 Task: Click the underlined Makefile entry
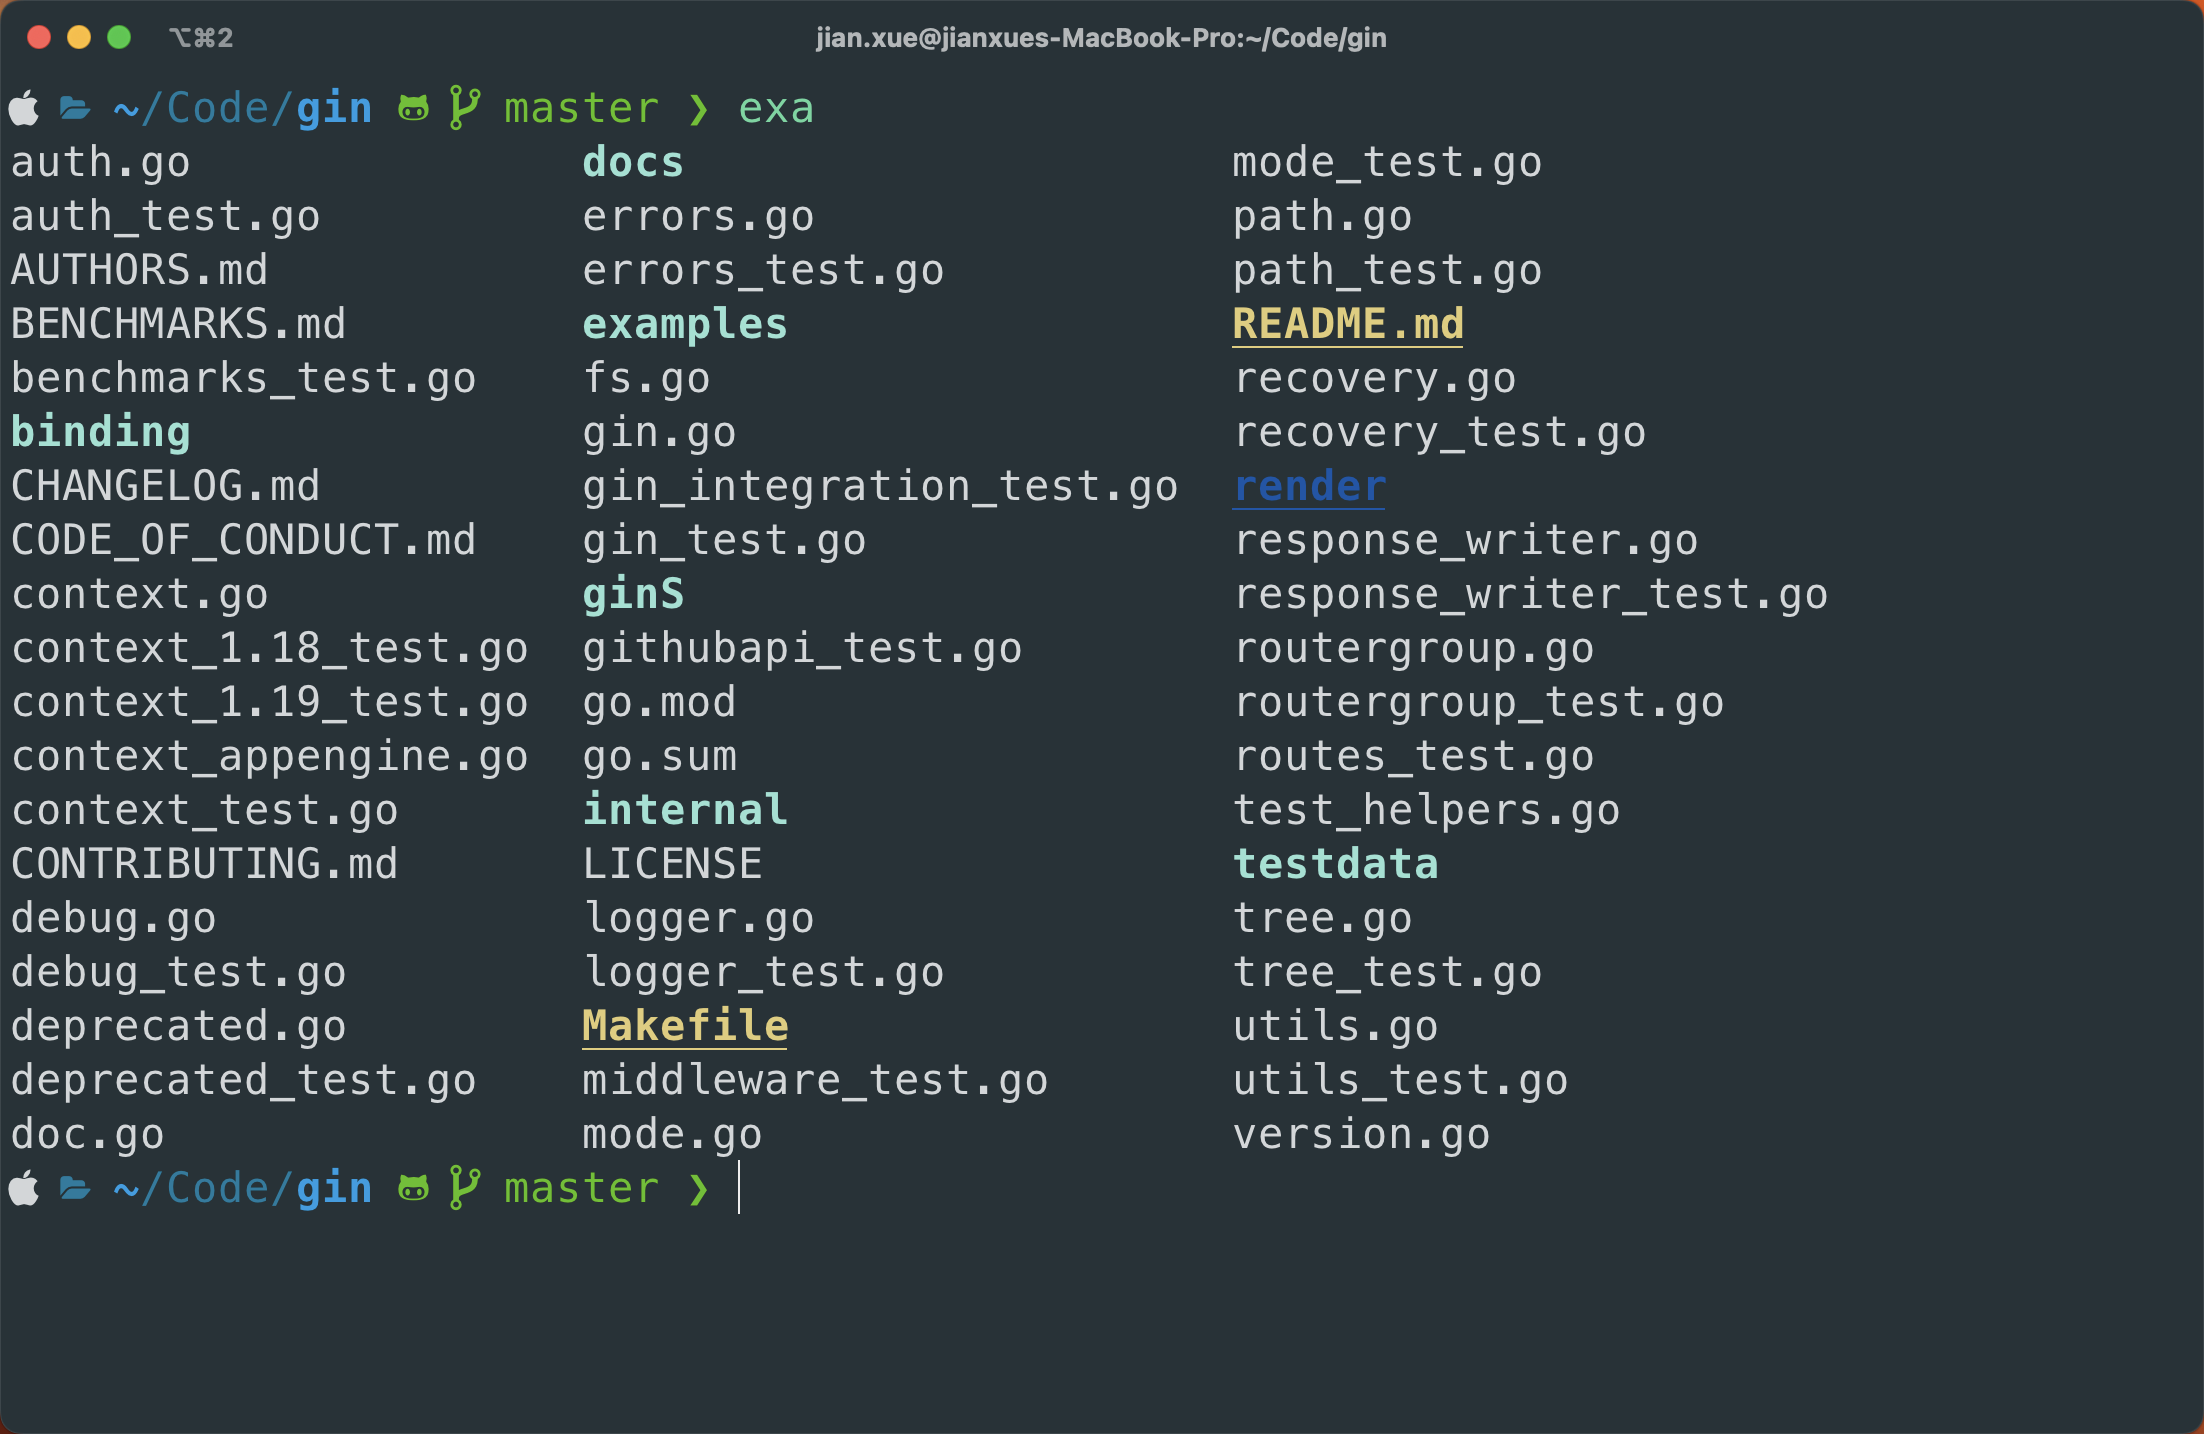[685, 1026]
